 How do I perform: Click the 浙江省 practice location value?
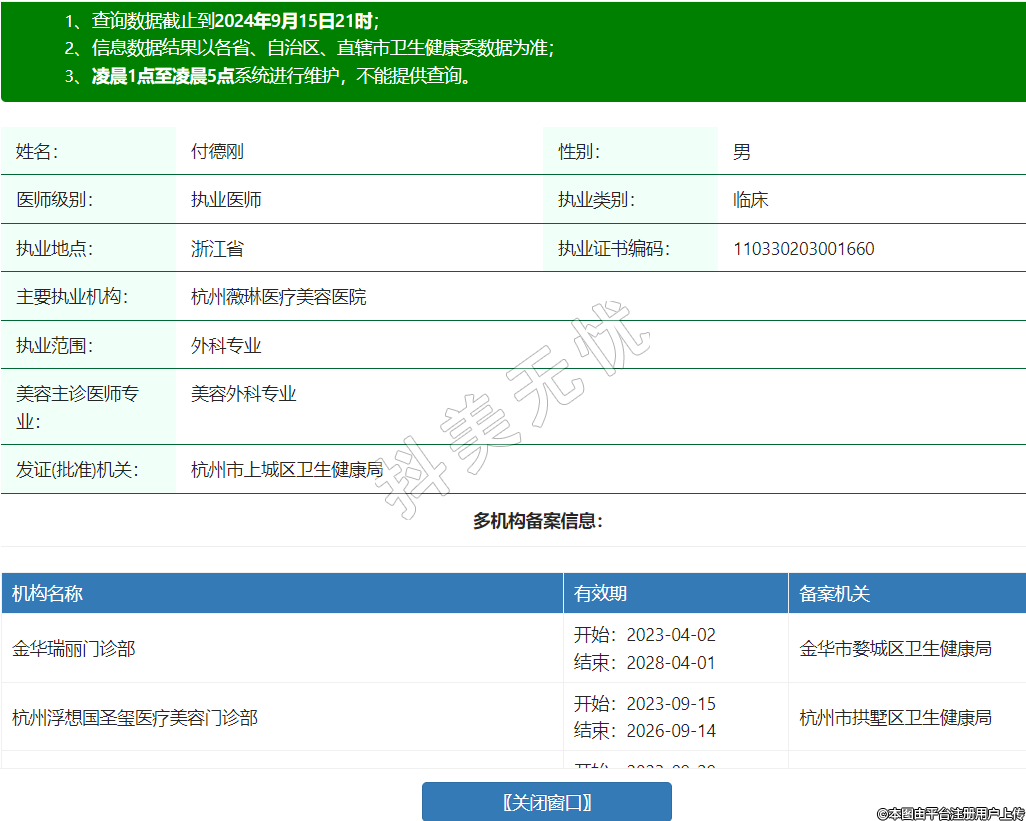coord(217,249)
